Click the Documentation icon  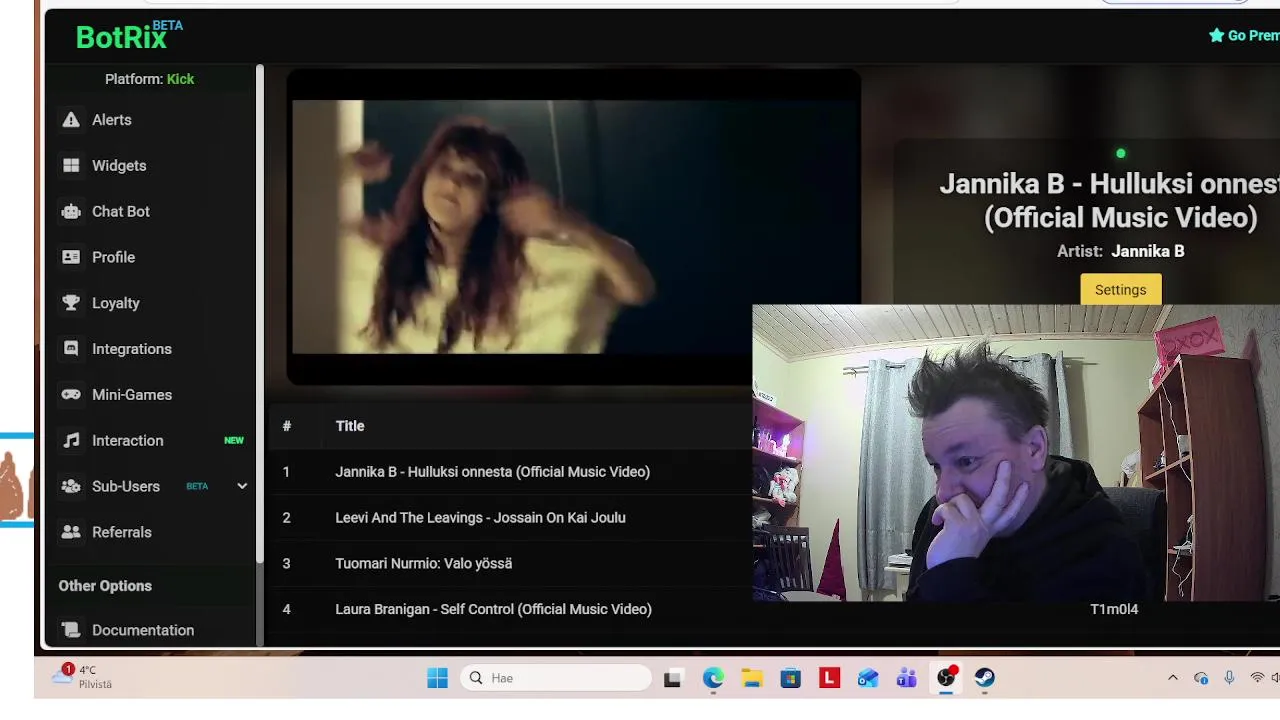tap(71, 630)
